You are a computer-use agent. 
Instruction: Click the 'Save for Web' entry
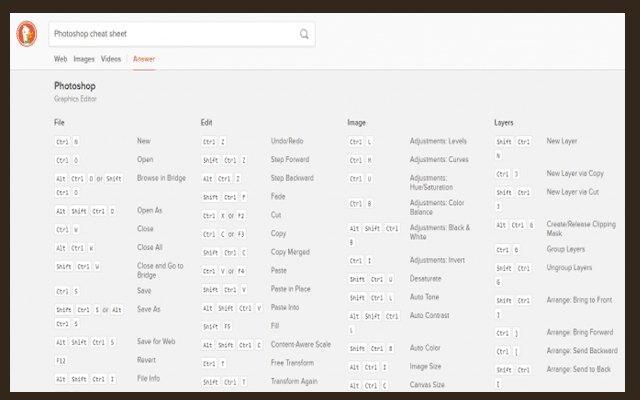point(158,343)
